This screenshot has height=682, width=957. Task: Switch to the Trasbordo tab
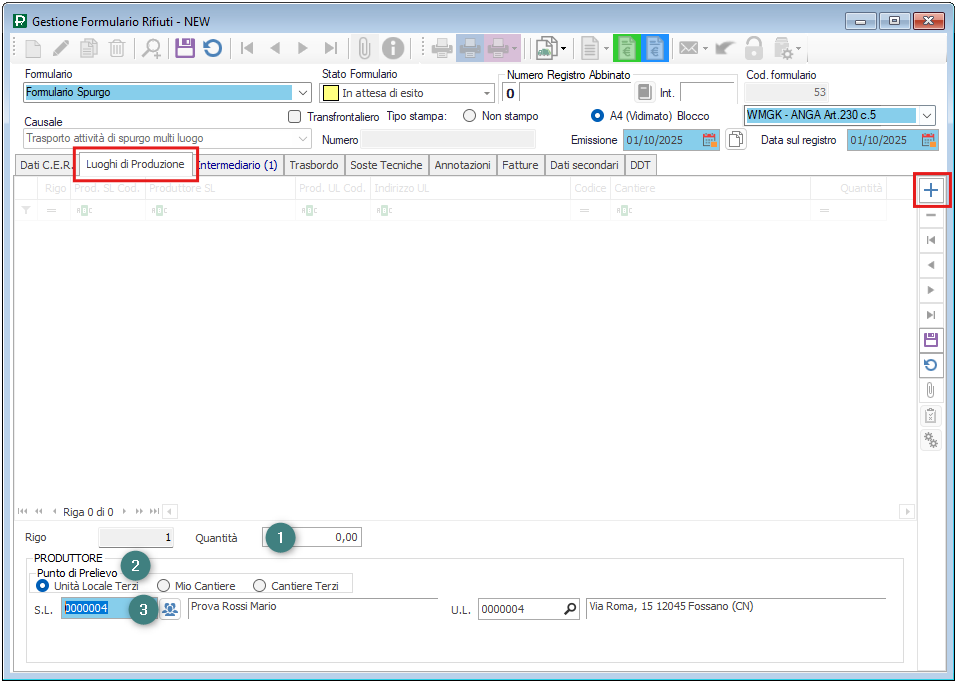(314, 165)
